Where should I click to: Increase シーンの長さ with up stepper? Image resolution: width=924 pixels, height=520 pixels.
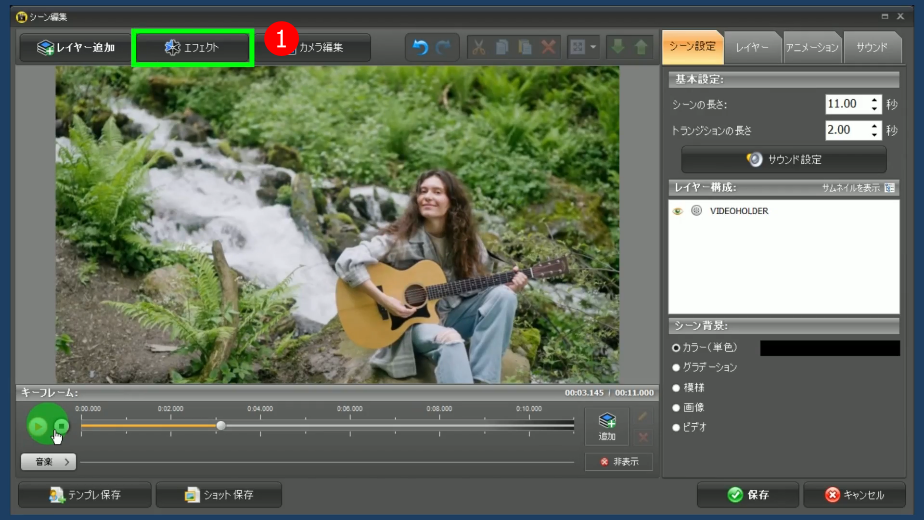tap(875, 100)
